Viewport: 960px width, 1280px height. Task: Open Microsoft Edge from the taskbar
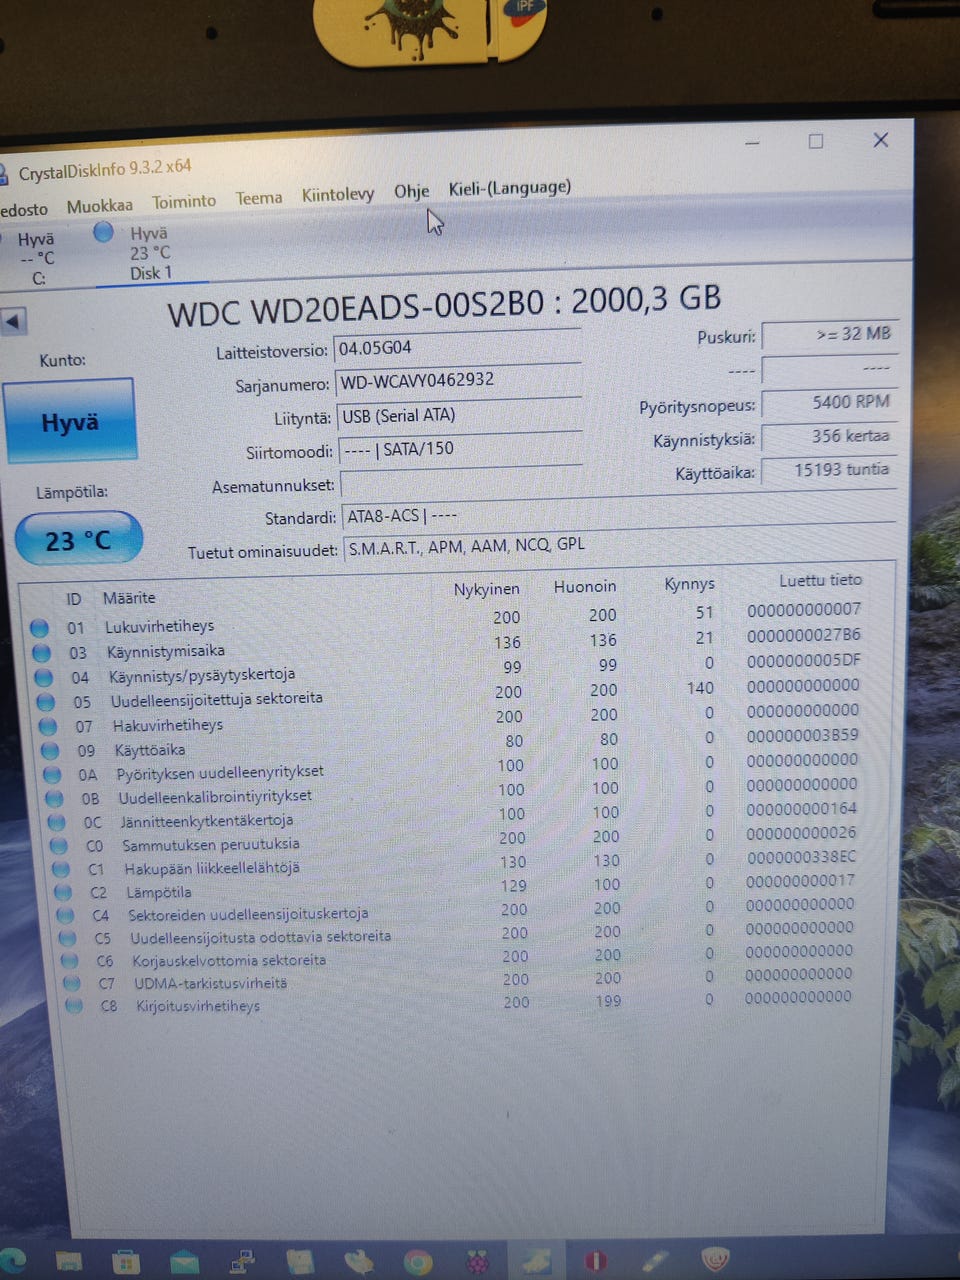point(10,1260)
